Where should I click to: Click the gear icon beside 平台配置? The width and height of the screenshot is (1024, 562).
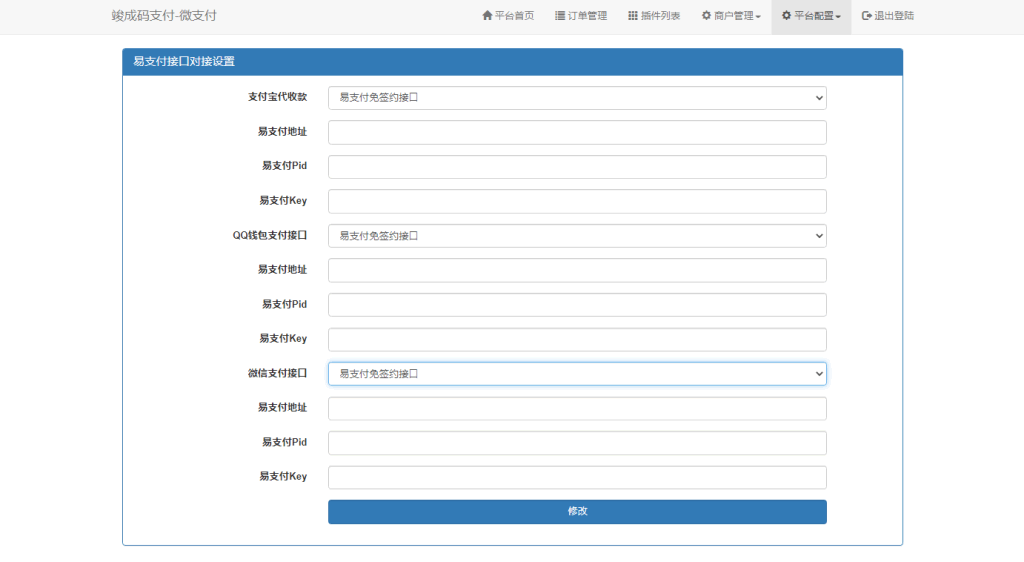pyautogui.click(x=786, y=16)
